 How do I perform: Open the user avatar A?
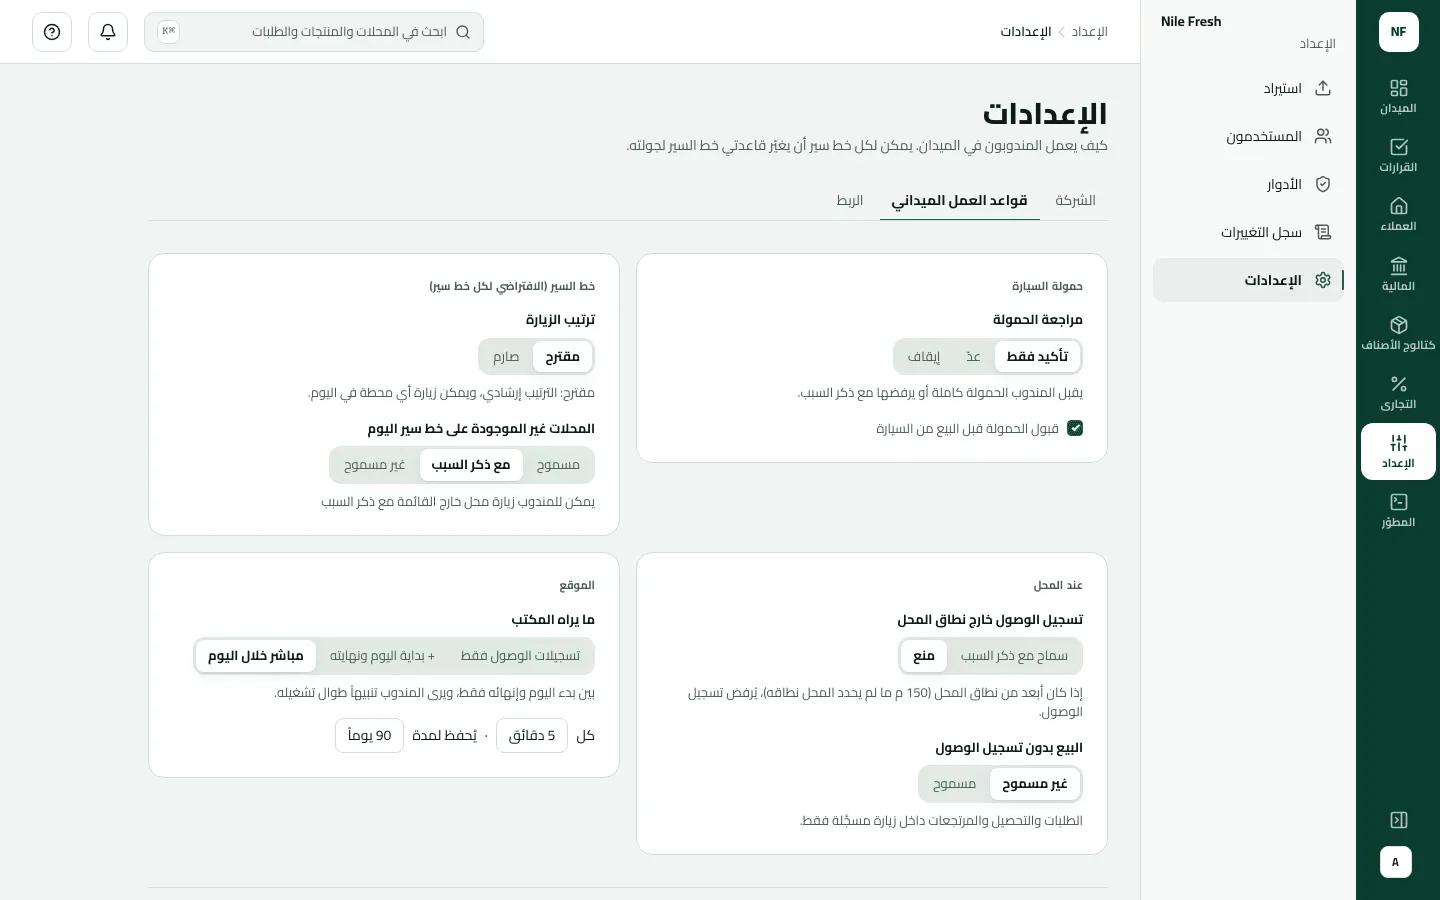point(1396,862)
